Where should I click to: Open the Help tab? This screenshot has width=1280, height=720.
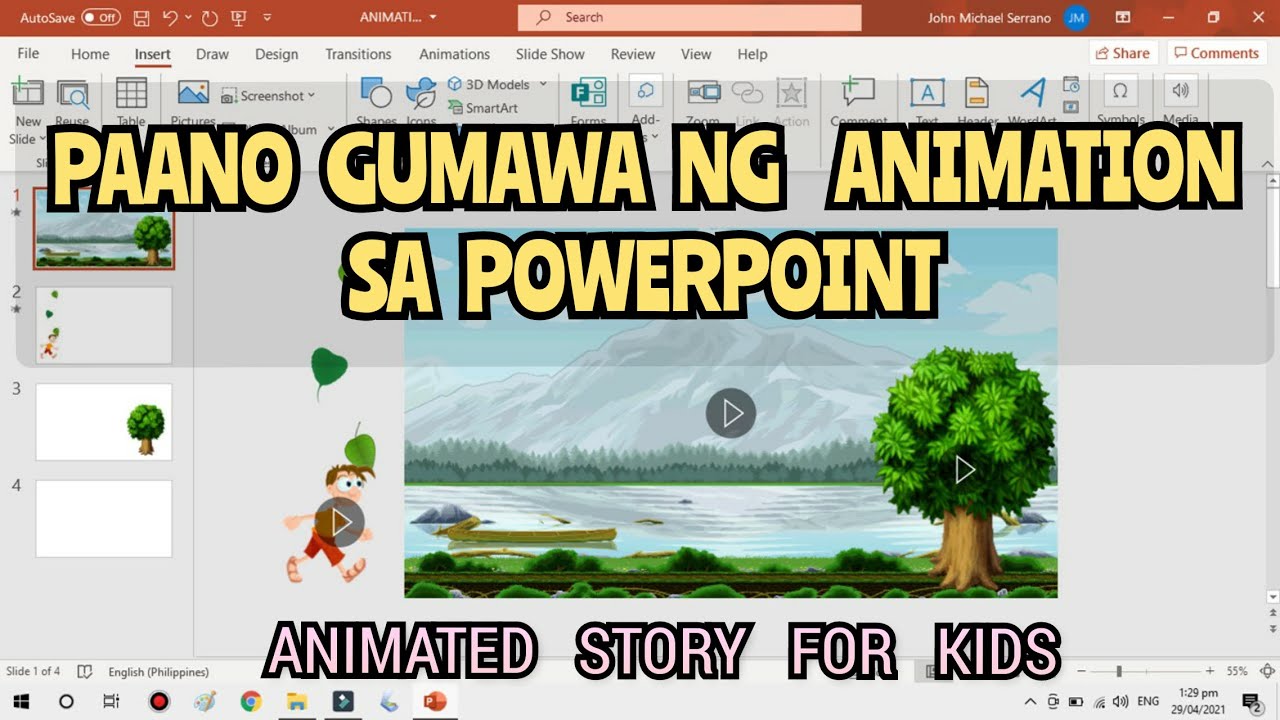(x=752, y=54)
